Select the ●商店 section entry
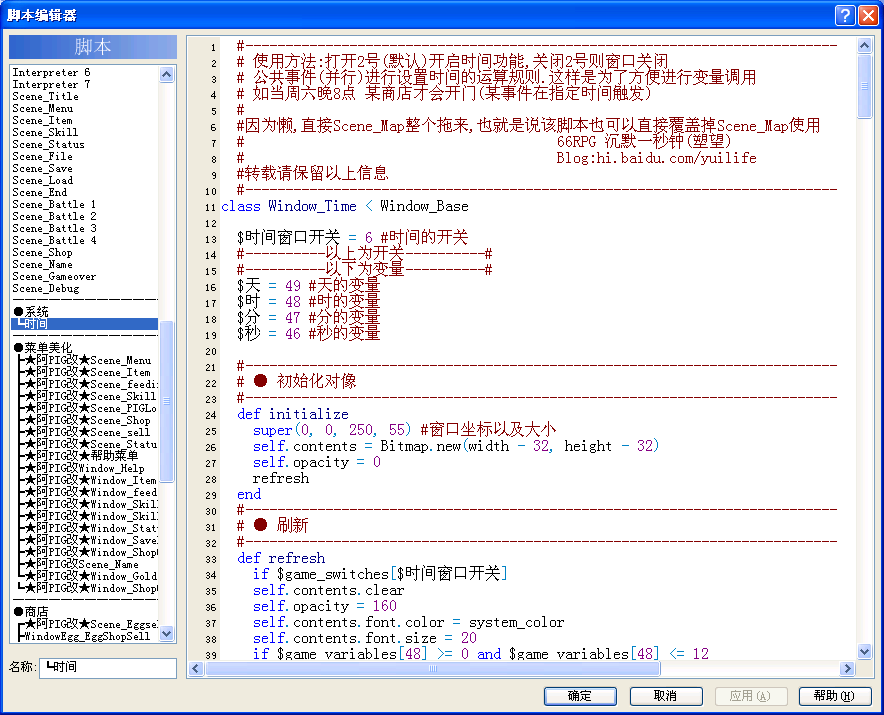 click(85, 612)
